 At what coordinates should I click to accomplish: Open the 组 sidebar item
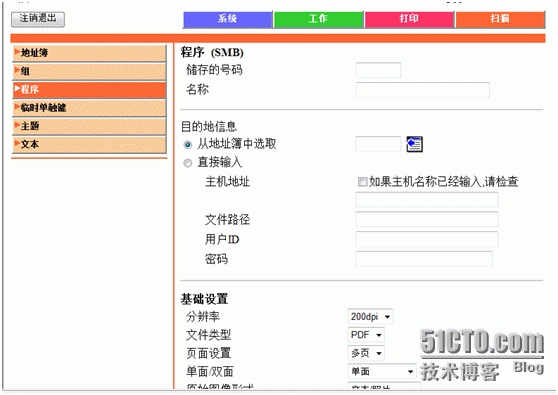point(89,71)
